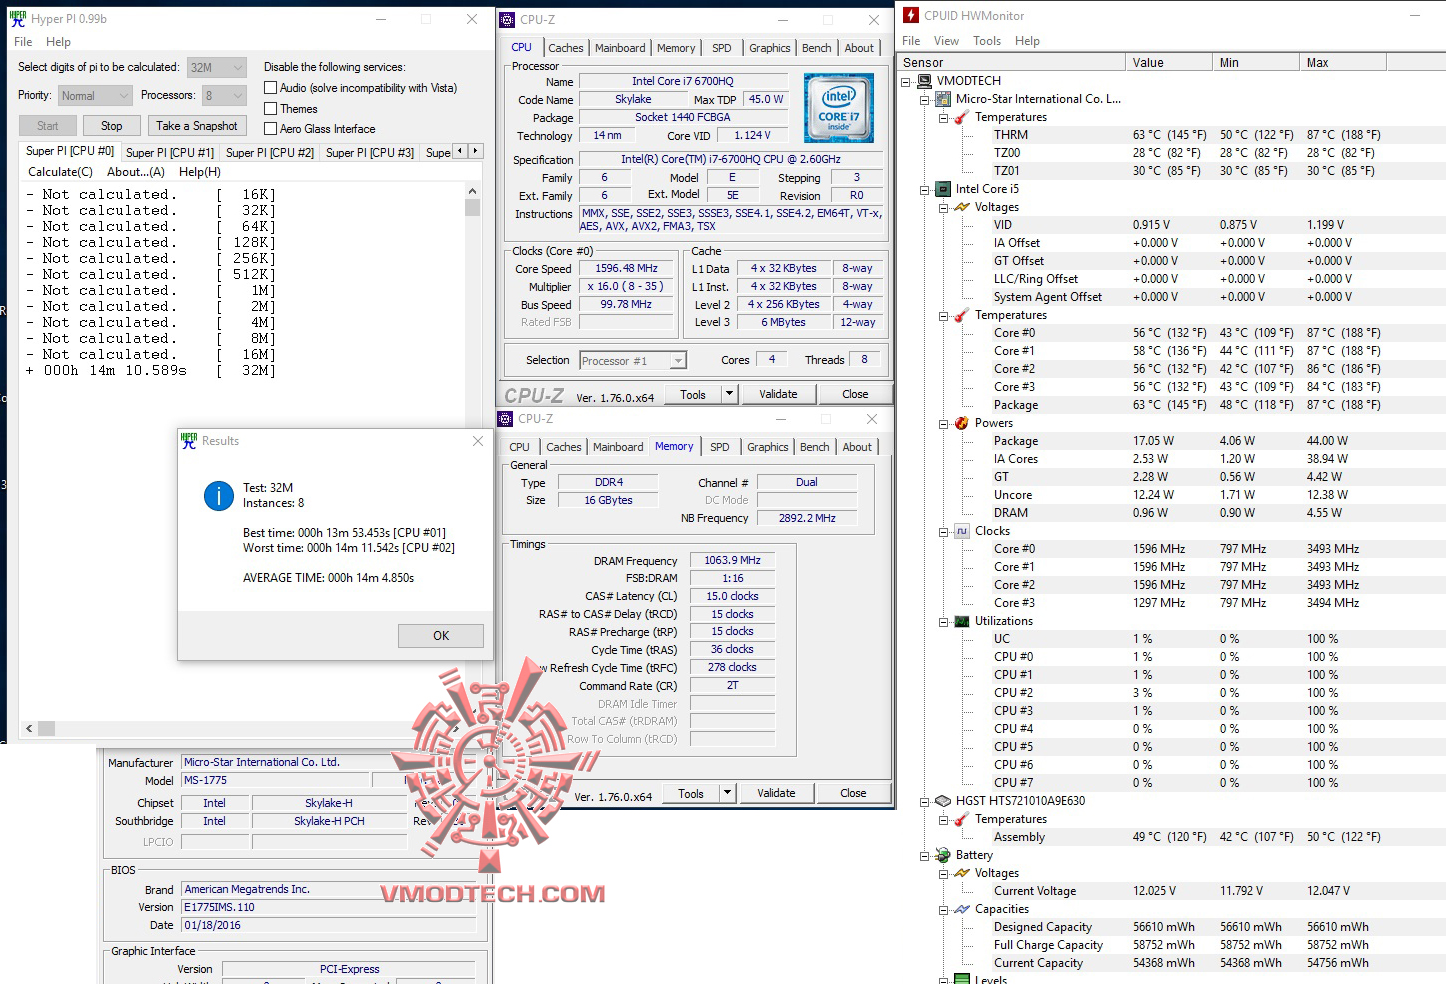The height and width of the screenshot is (984, 1446).
Task: Click the Intel Core i7 logo in CPU-Z
Action: (x=839, y=108)
